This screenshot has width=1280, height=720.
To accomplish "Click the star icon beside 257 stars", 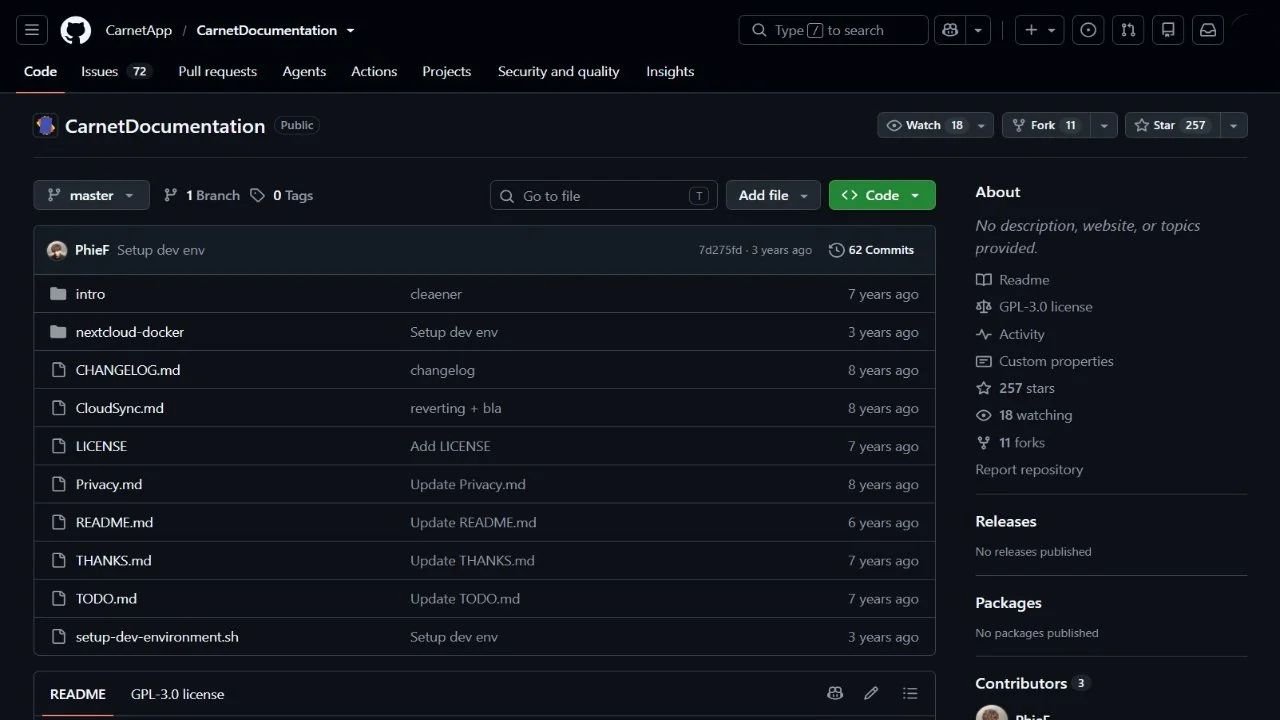I will coord(984,388).
